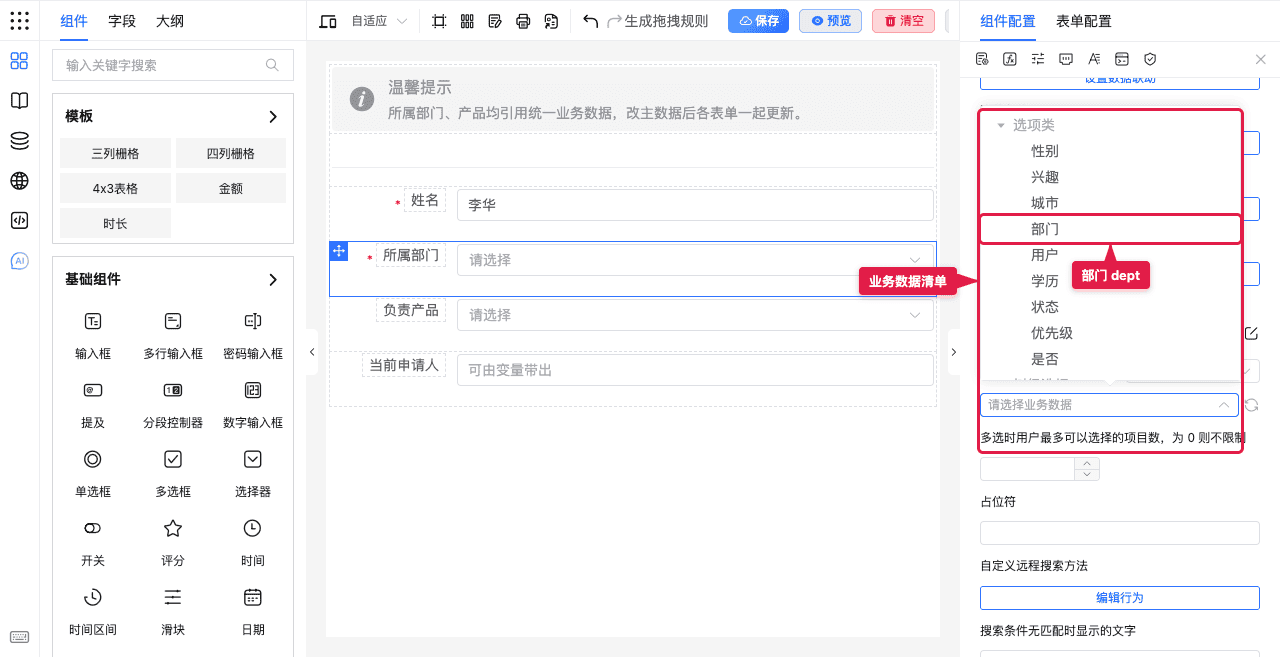Select the components icon in left sidebar
This screenshot has width=1280, height=657.
point(19,61)
